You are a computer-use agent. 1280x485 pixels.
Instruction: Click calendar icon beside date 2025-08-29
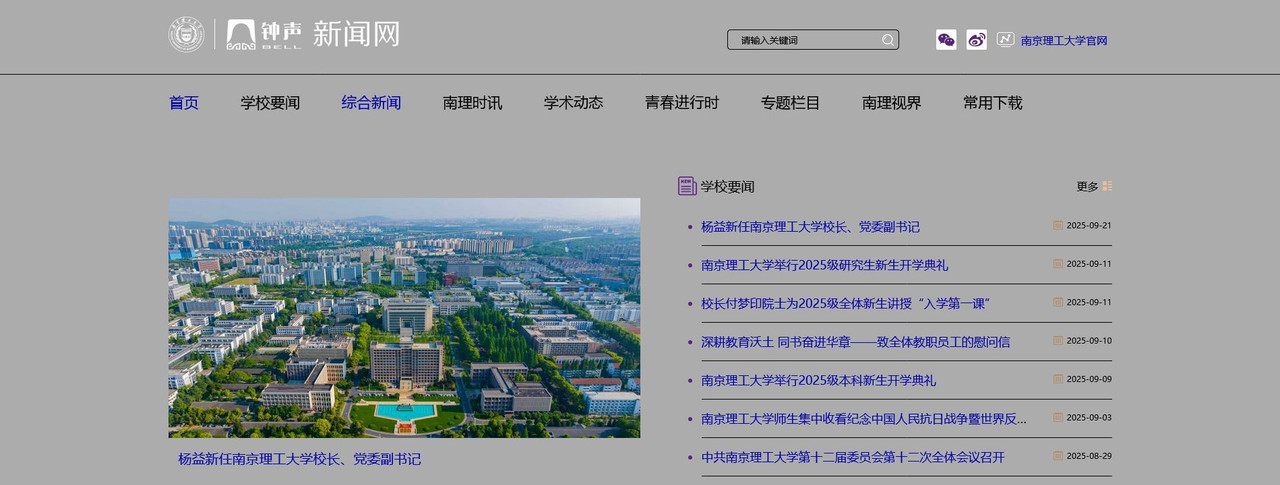click(1058, 456)
